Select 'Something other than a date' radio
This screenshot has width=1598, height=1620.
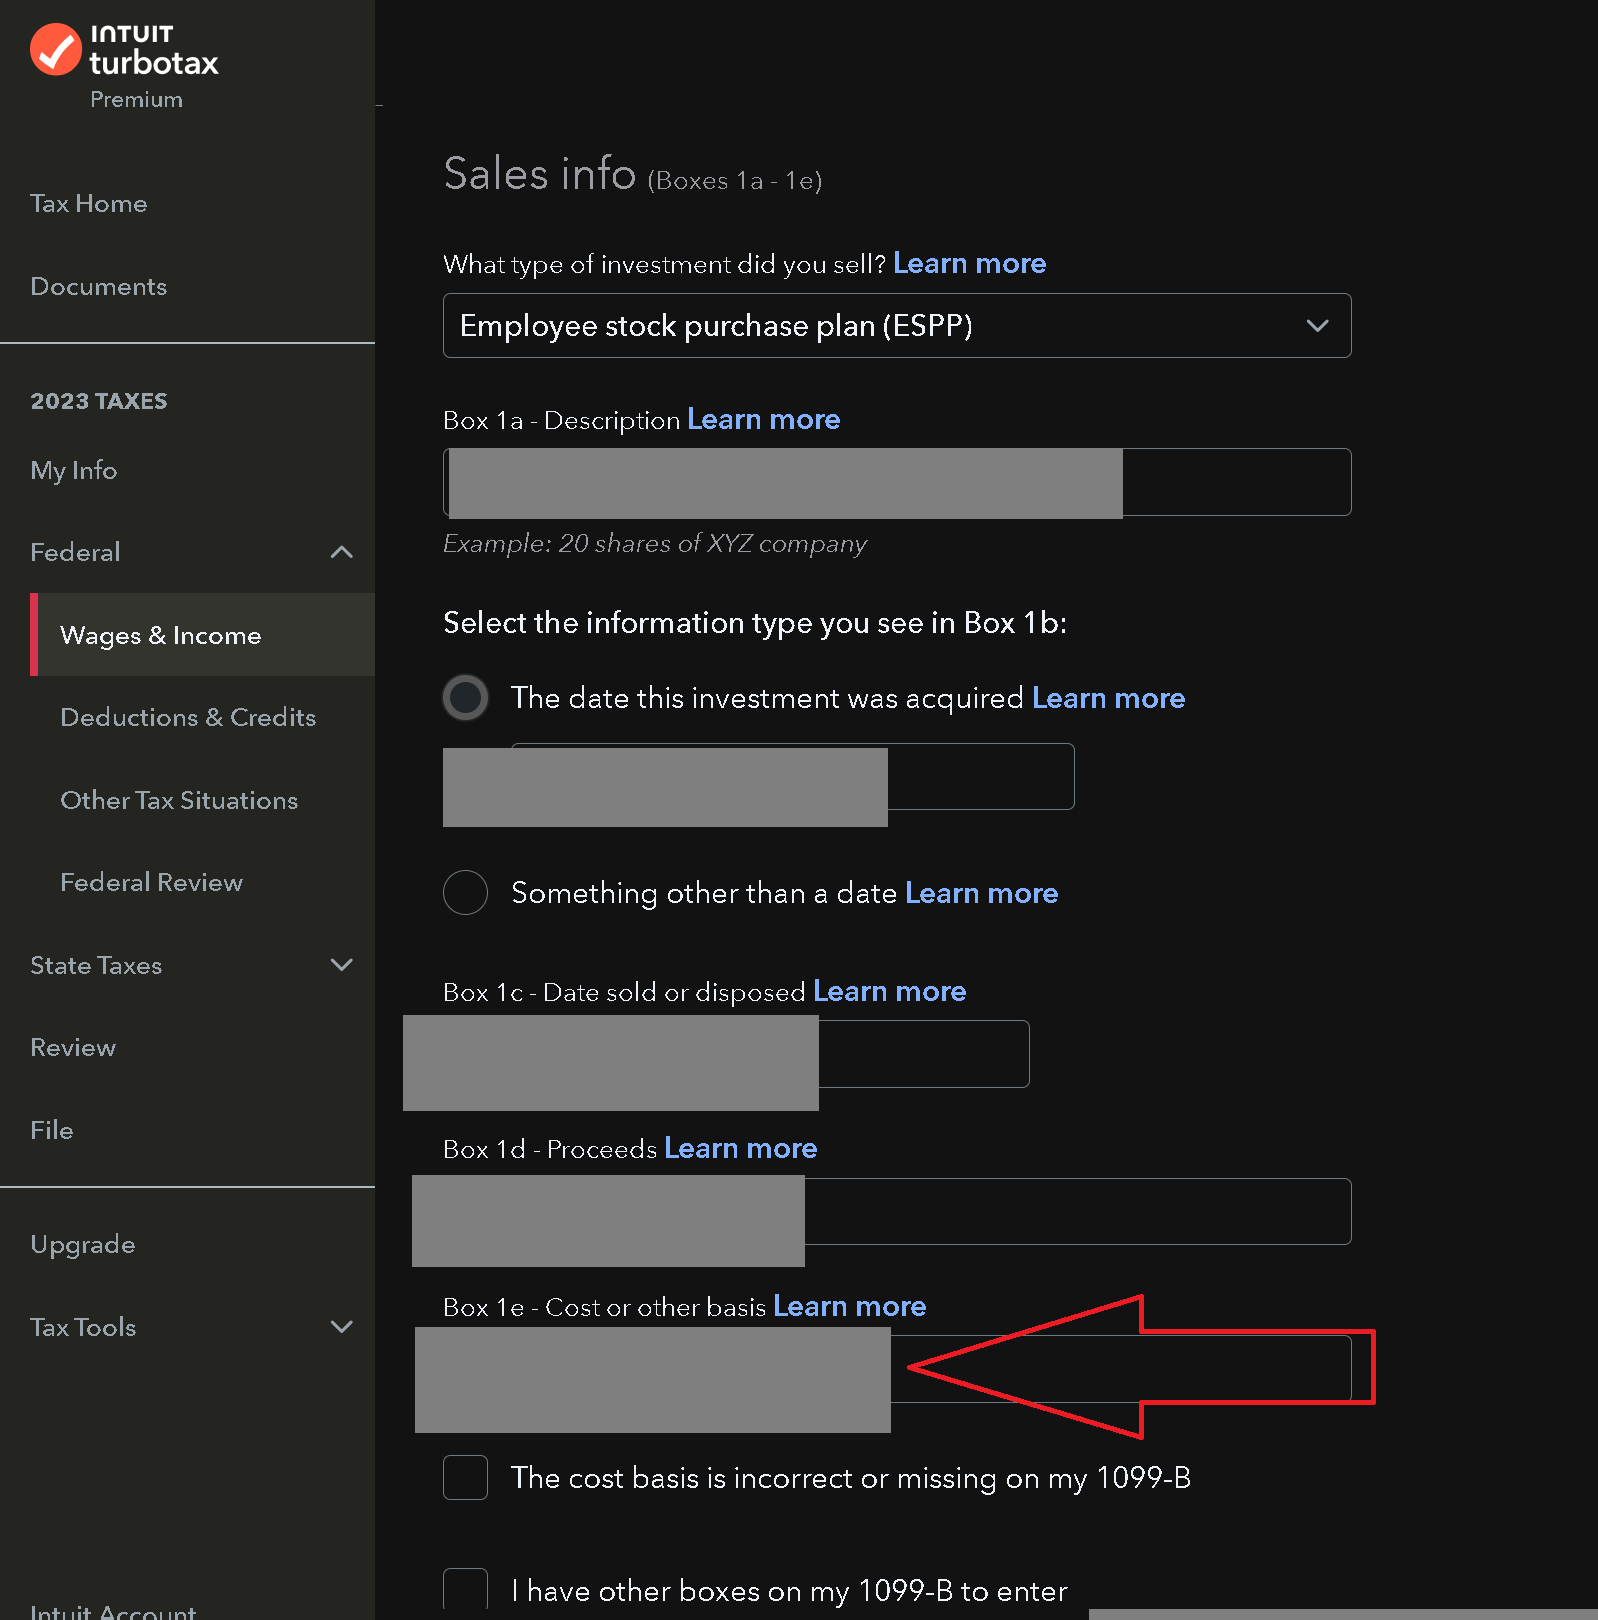click(x=465, y=892)
